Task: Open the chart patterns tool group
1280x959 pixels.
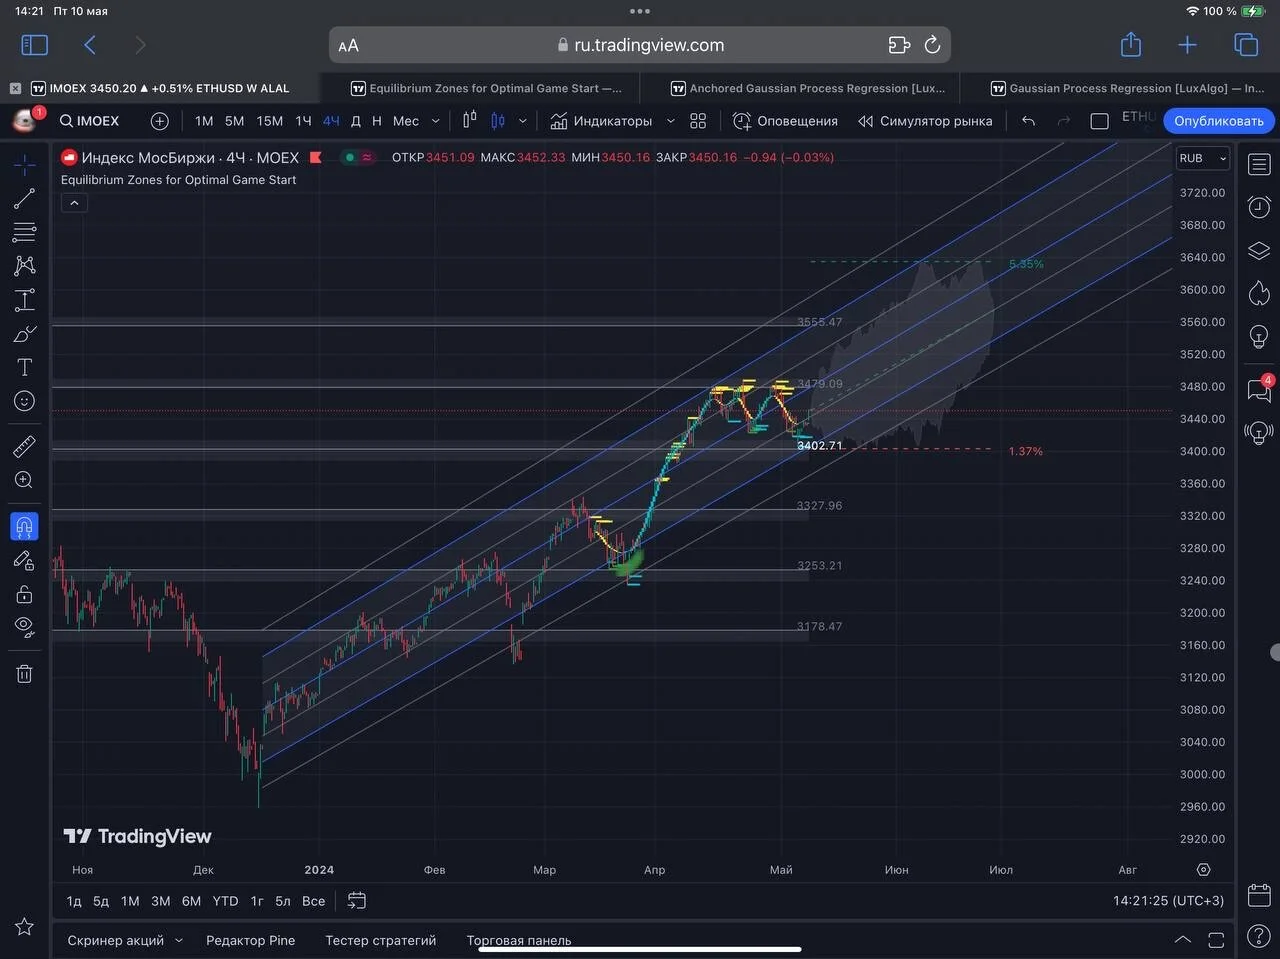Action: click(24, 265)
